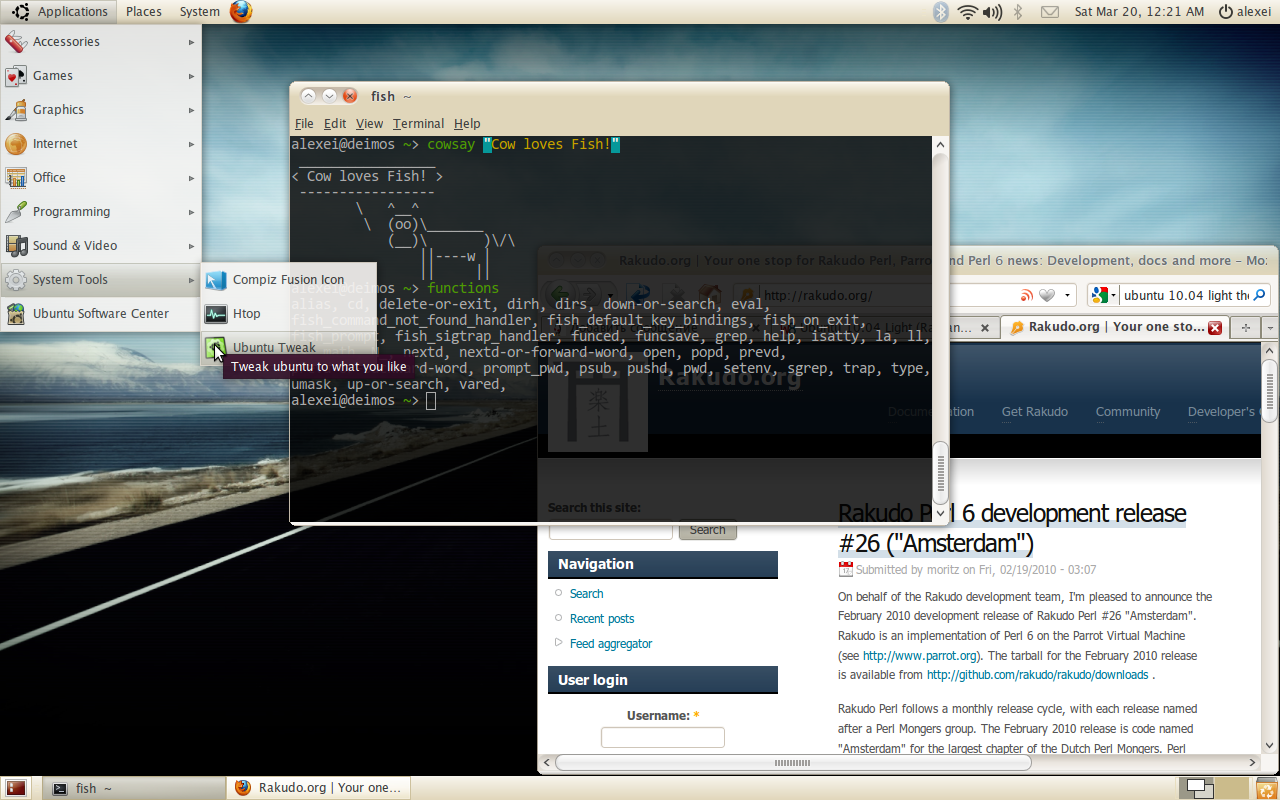The image size is (1280, 800).
Task: Click the Ubuntu logo in the top panel
Action: [x=20, y=12]
